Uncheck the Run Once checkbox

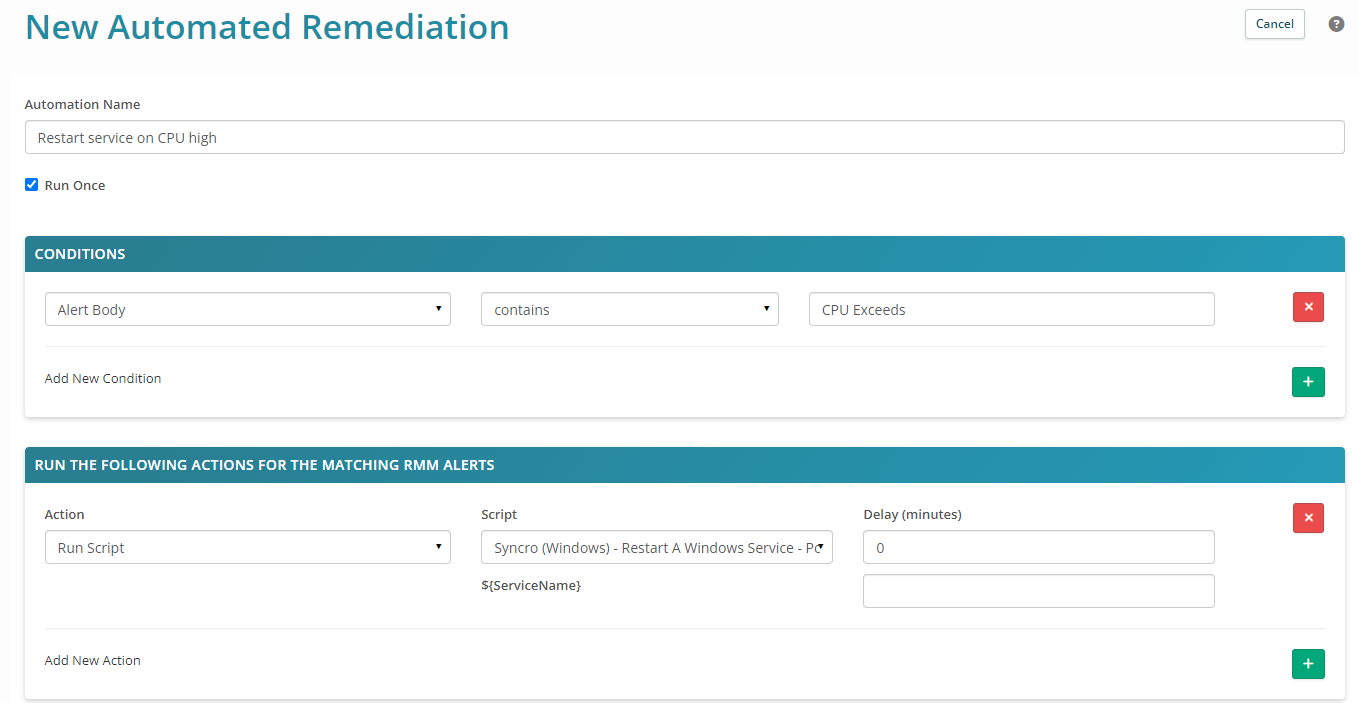[32, 185]
